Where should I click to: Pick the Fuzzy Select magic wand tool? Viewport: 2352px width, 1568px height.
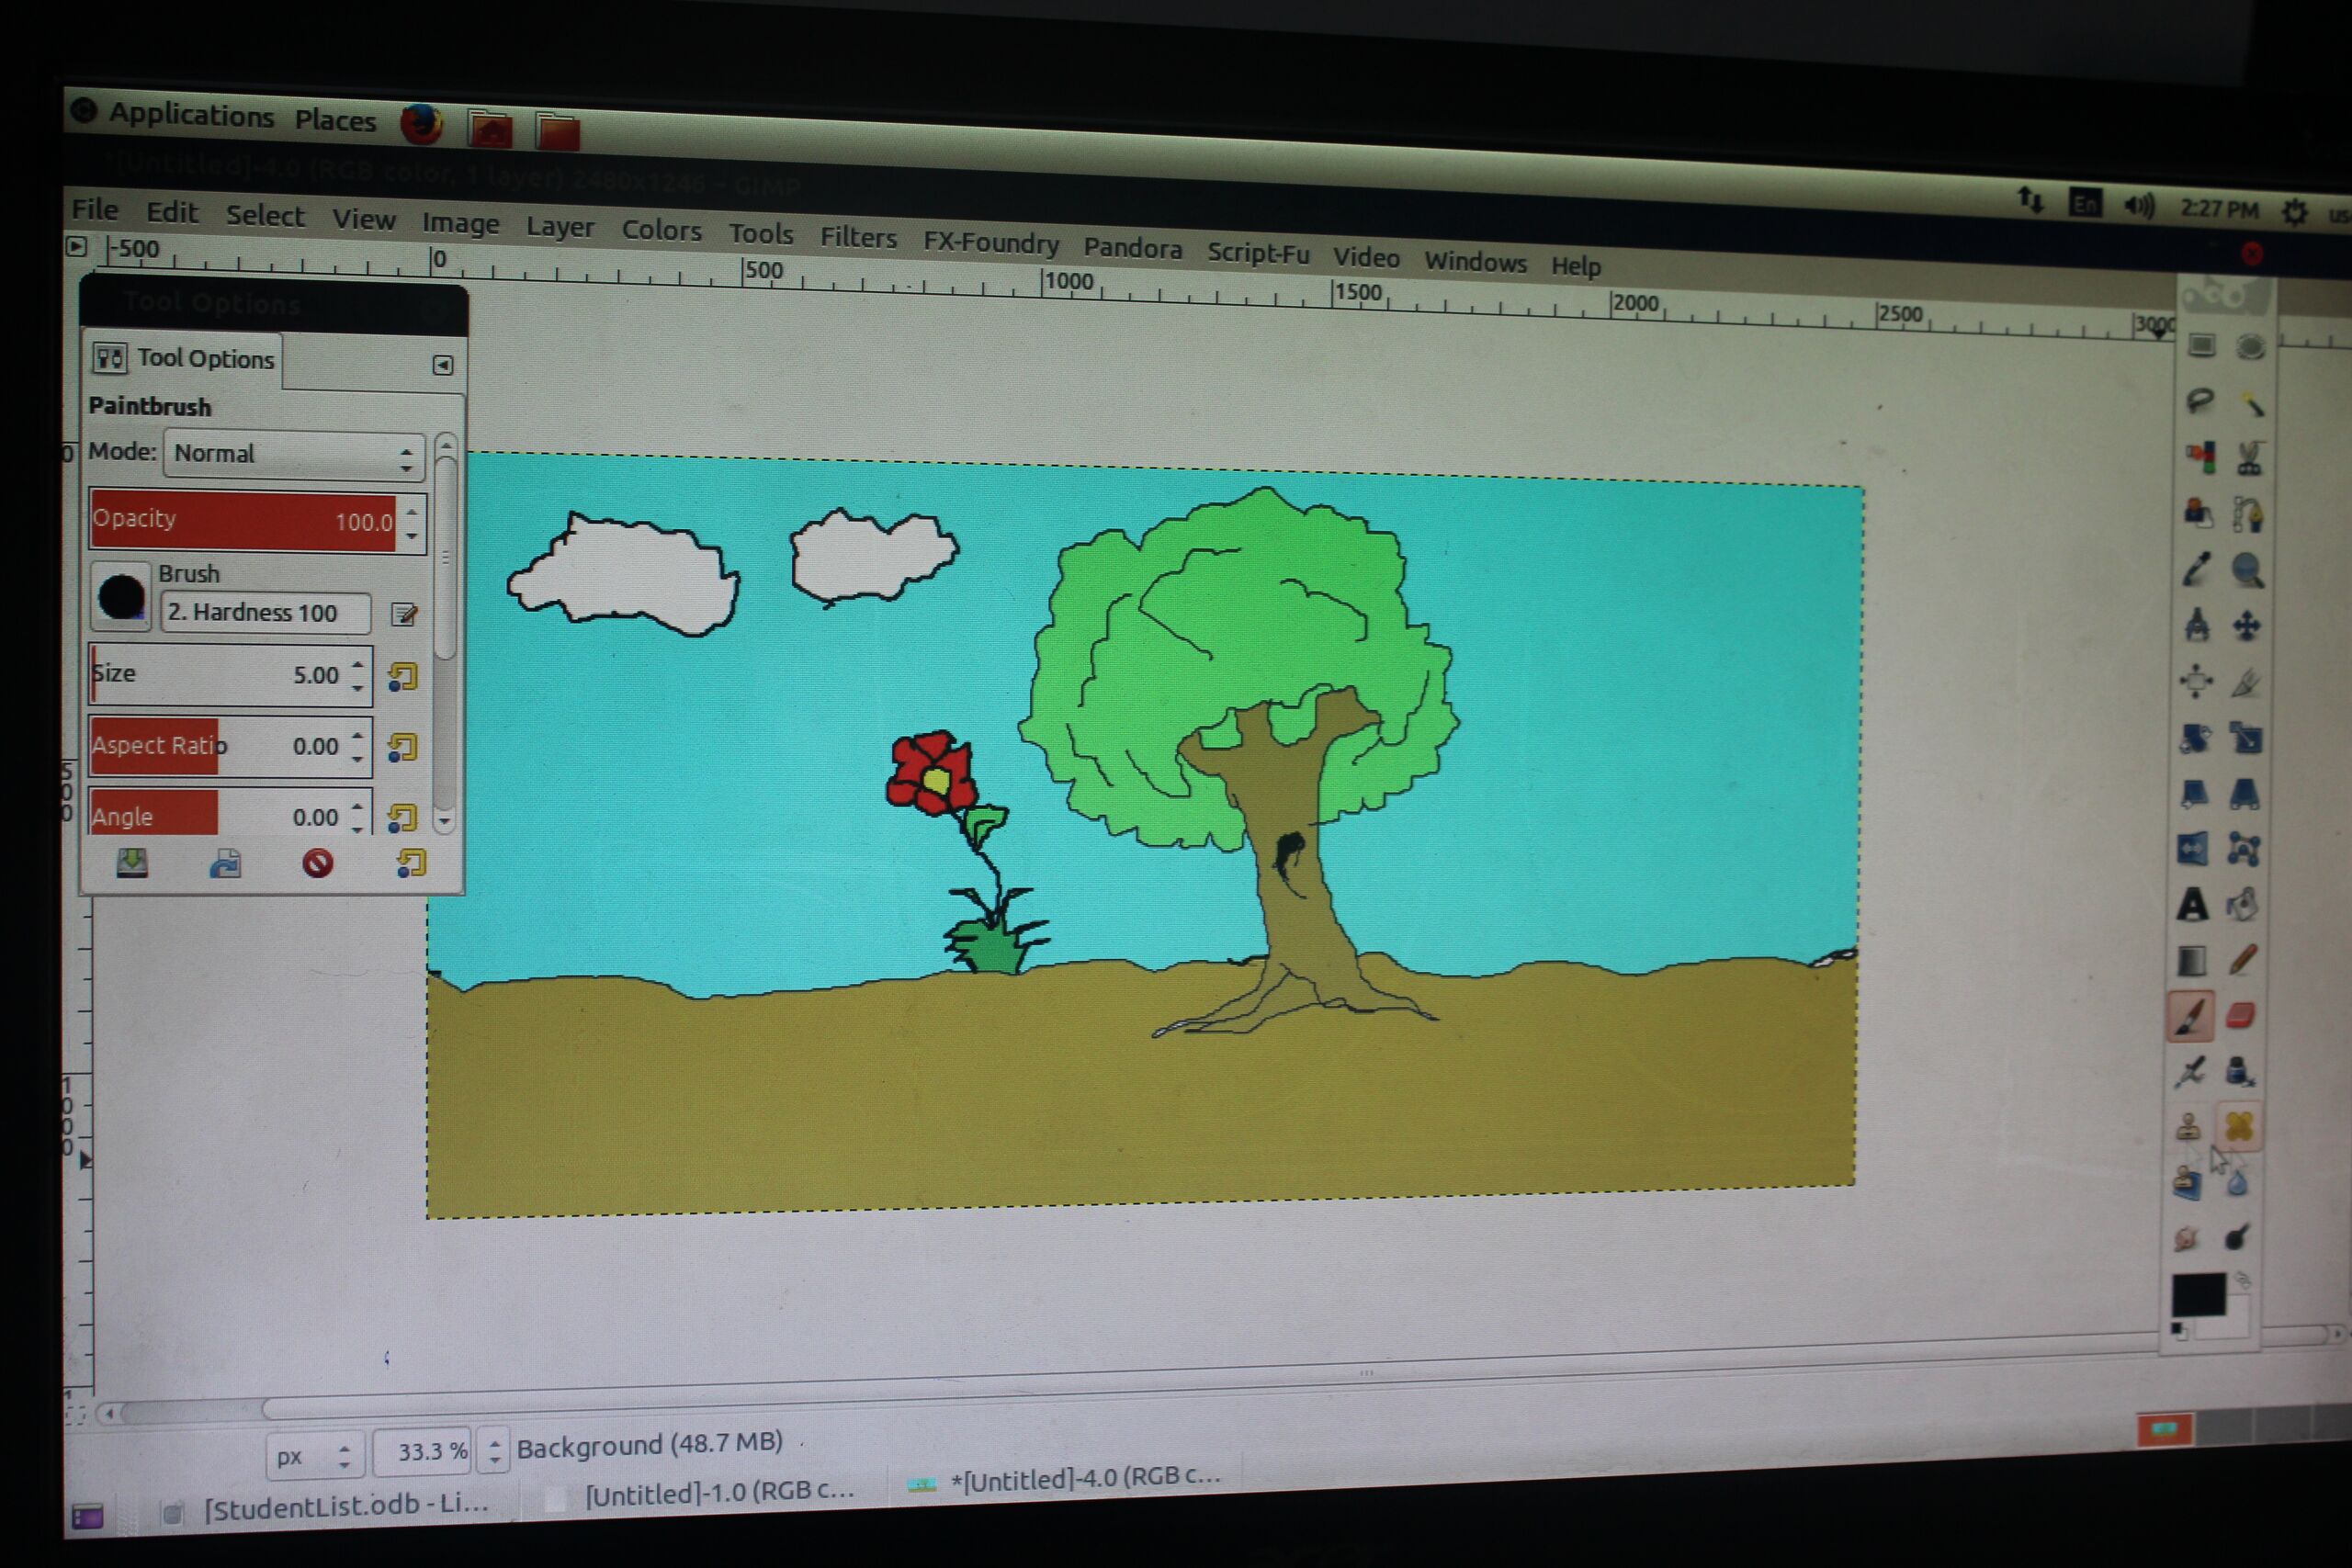(x=2251, y=403)
